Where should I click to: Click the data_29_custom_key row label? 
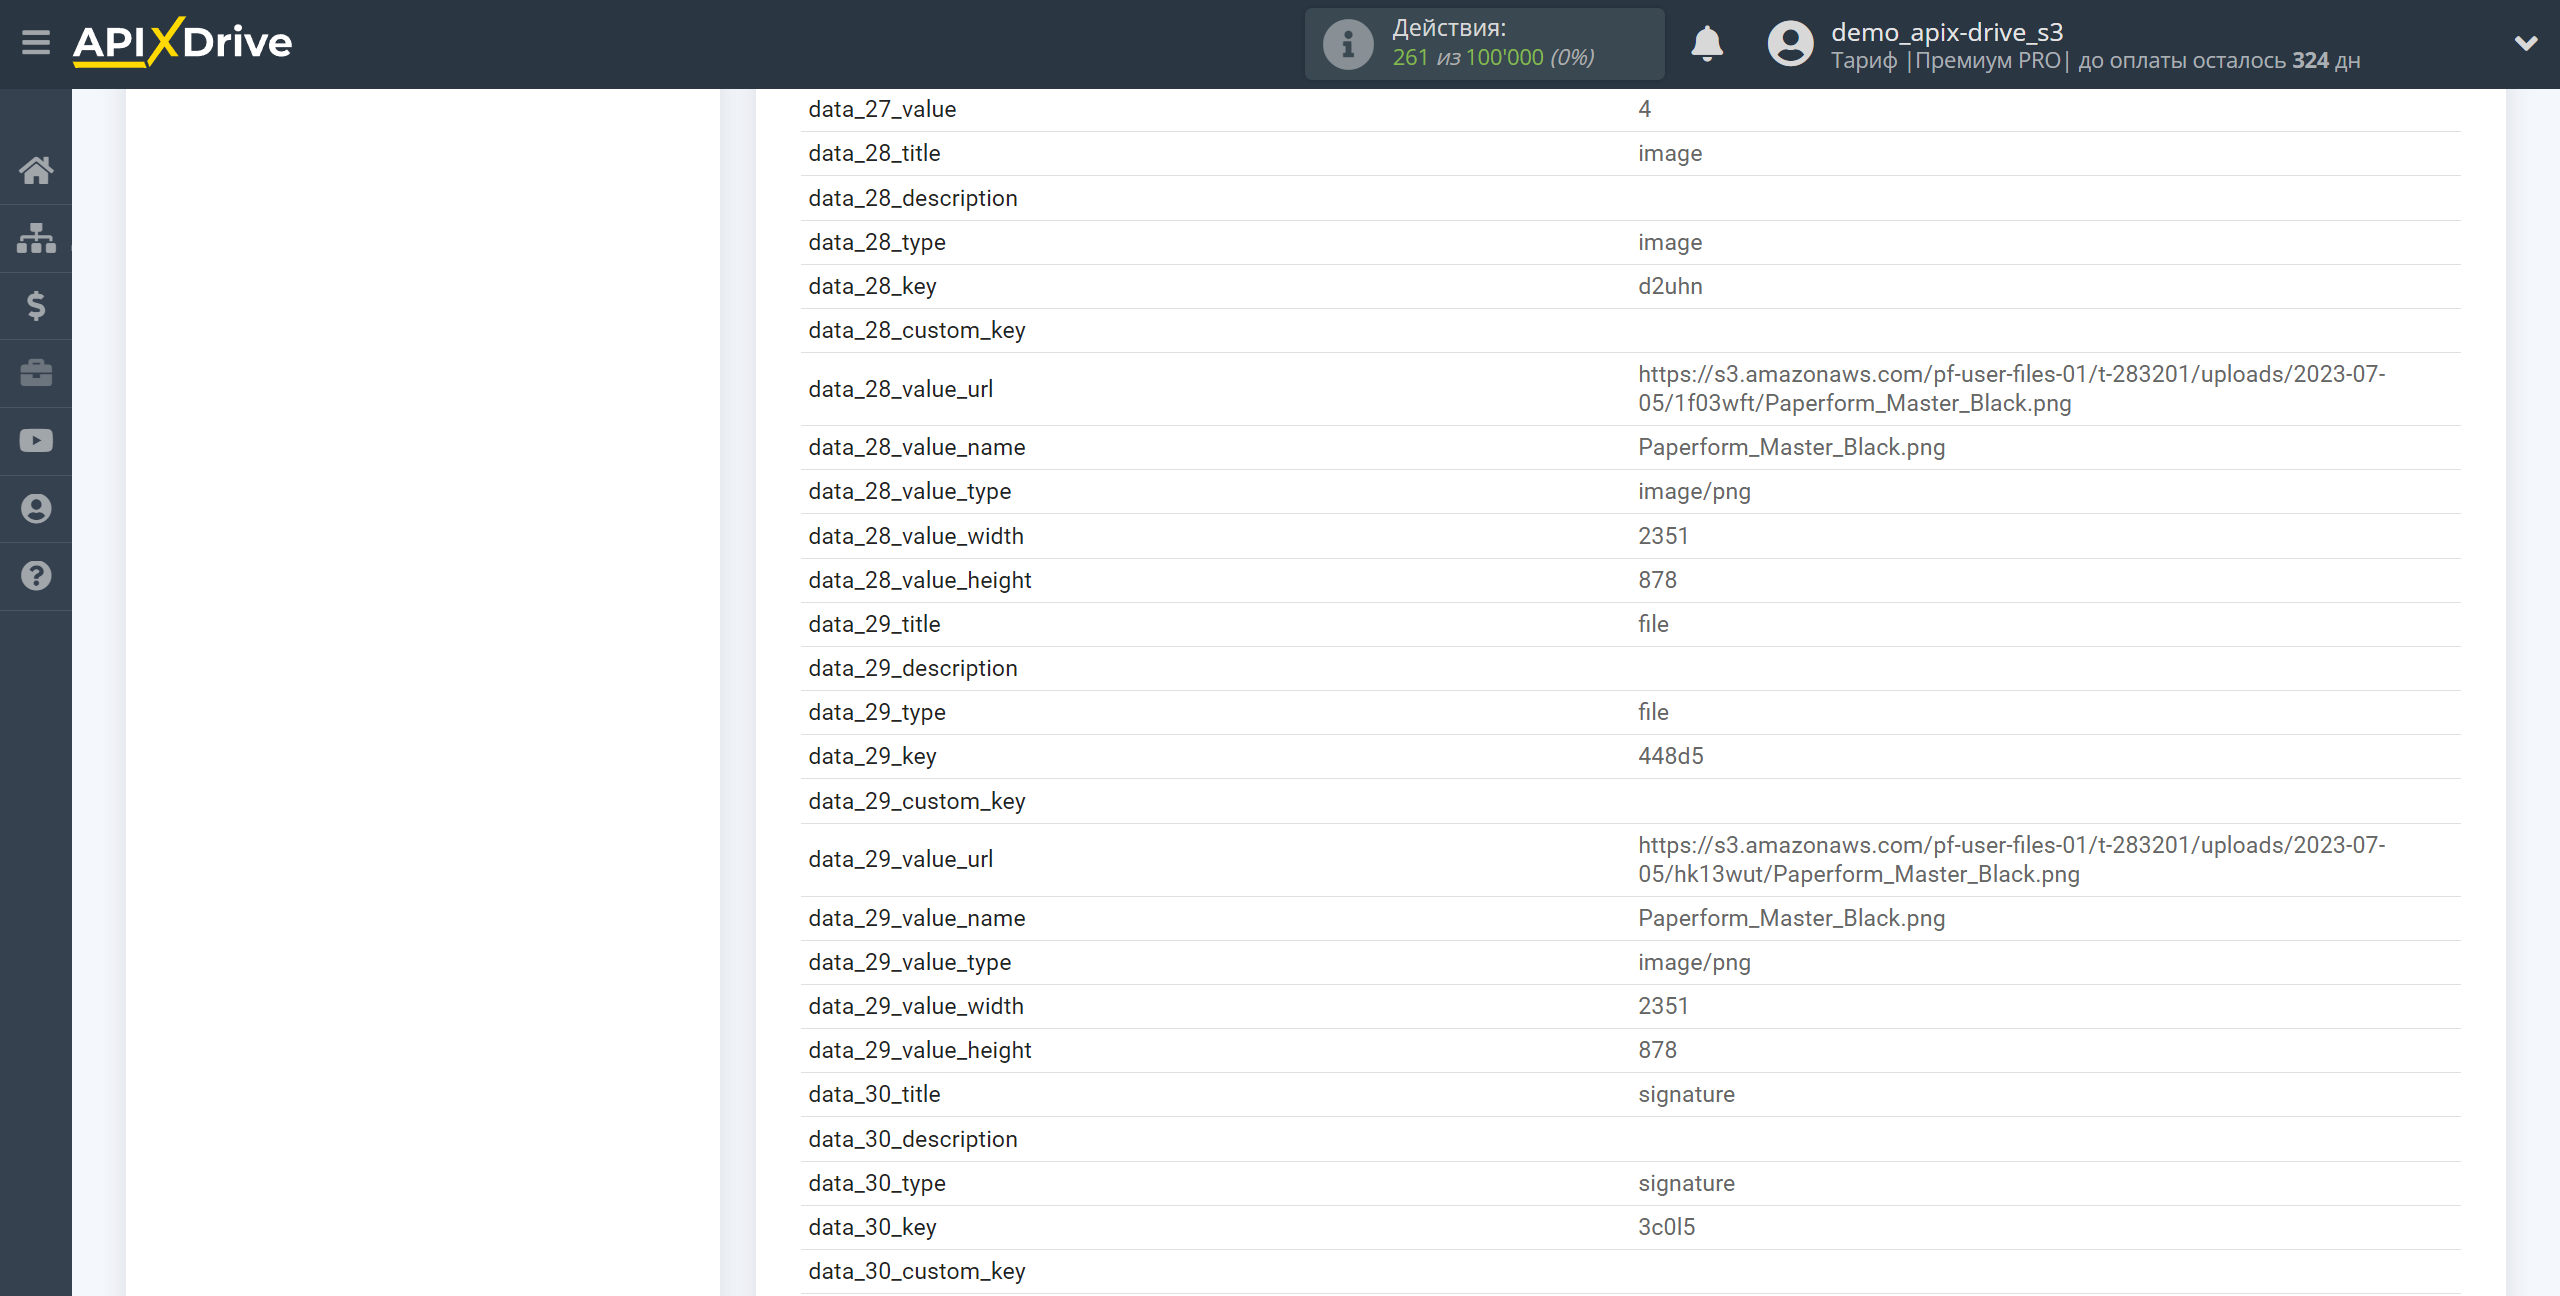[x=916, y=802]
